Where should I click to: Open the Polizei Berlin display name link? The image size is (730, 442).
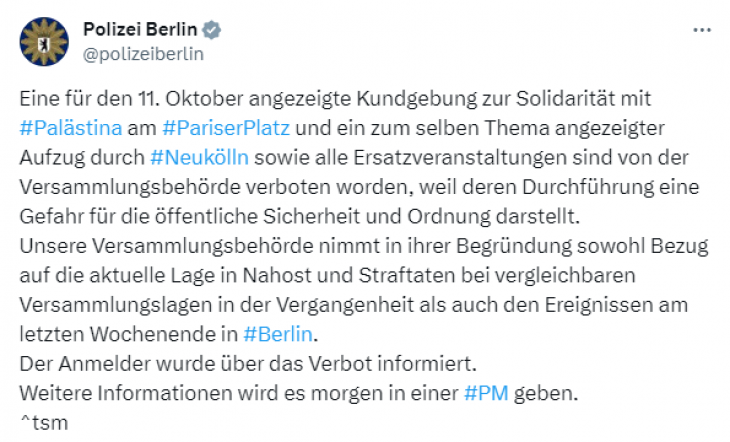coord(140,29)
